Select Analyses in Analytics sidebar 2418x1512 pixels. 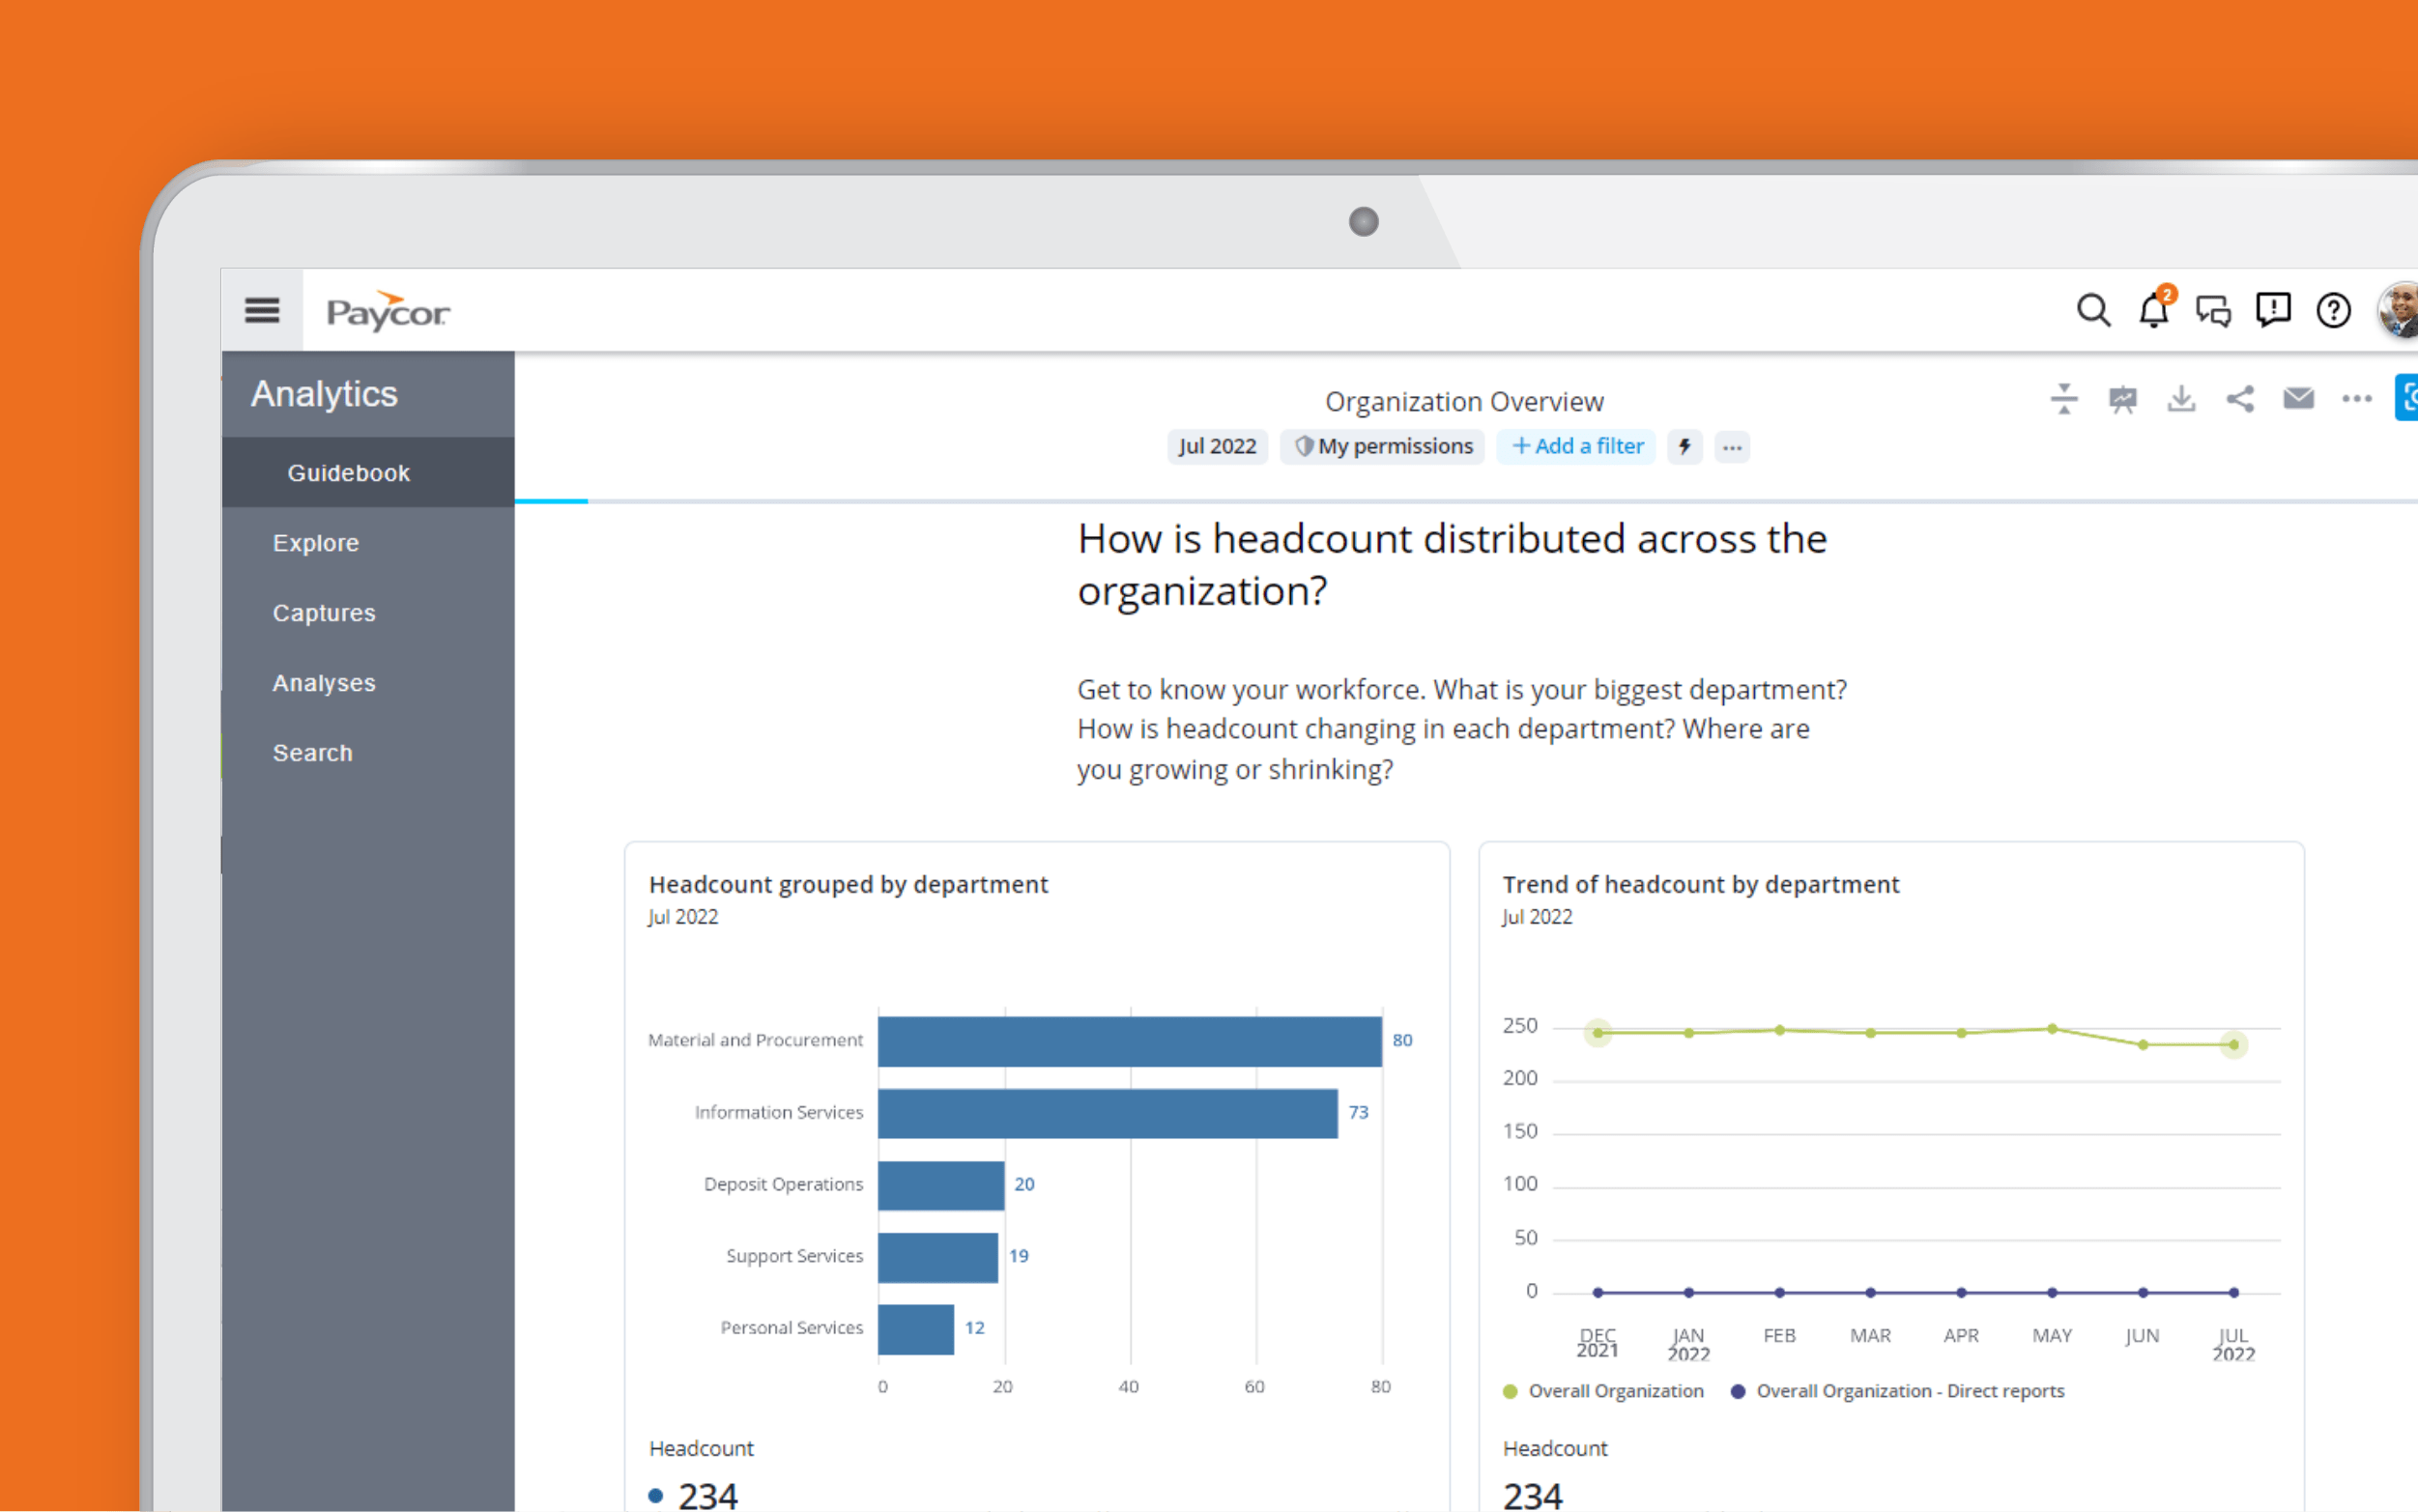pos(368,683)
